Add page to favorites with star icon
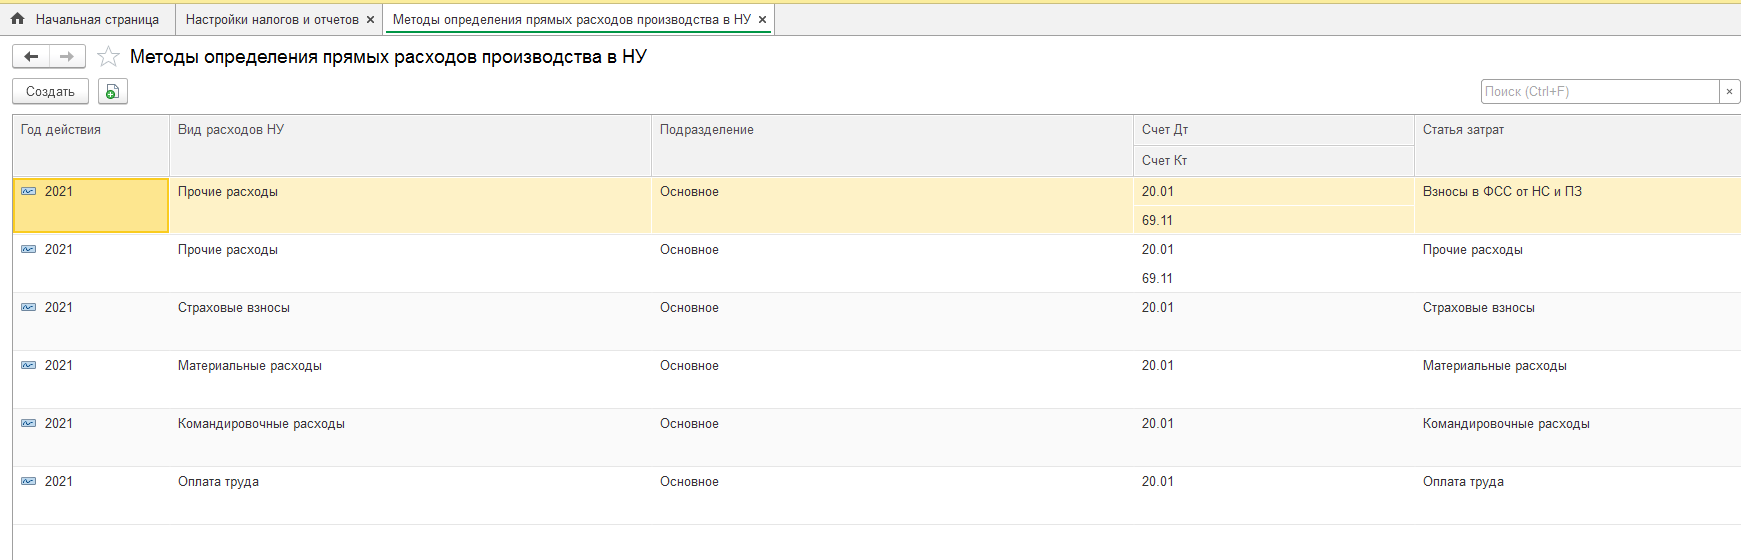The width and height of the screenshot is (1741, 560). click(108, 57)
